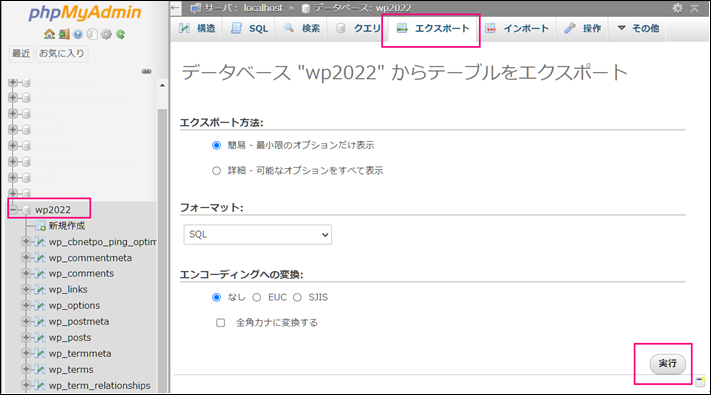The width and height of the screenshot is (711, 395).
Task: Open the MySQL documentation page icon
Action: coord(92,34)
